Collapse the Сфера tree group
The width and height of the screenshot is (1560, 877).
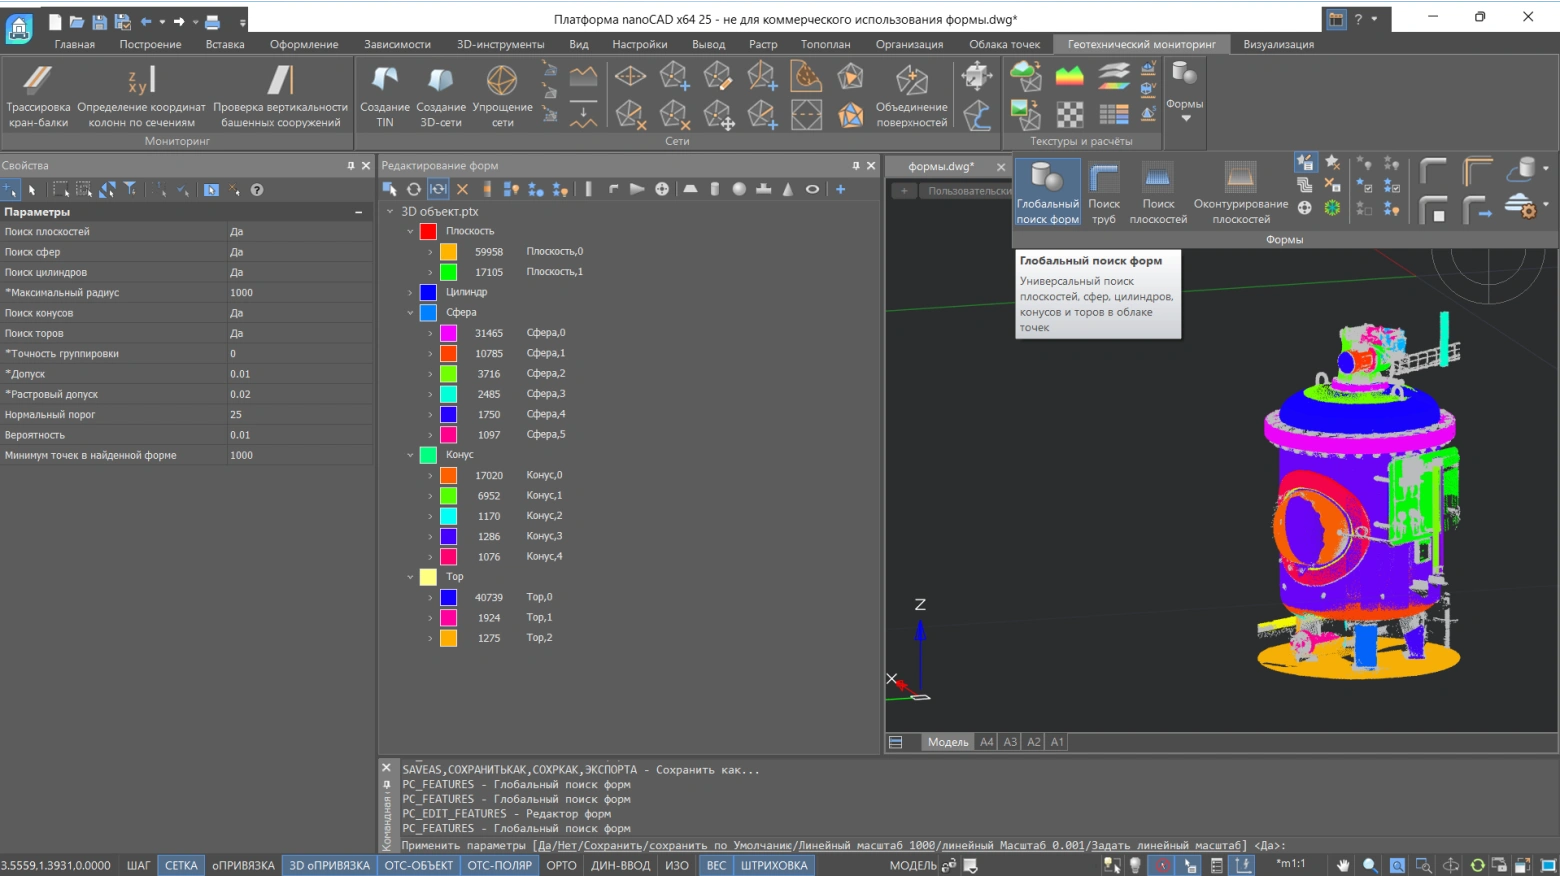pos(410,313)
